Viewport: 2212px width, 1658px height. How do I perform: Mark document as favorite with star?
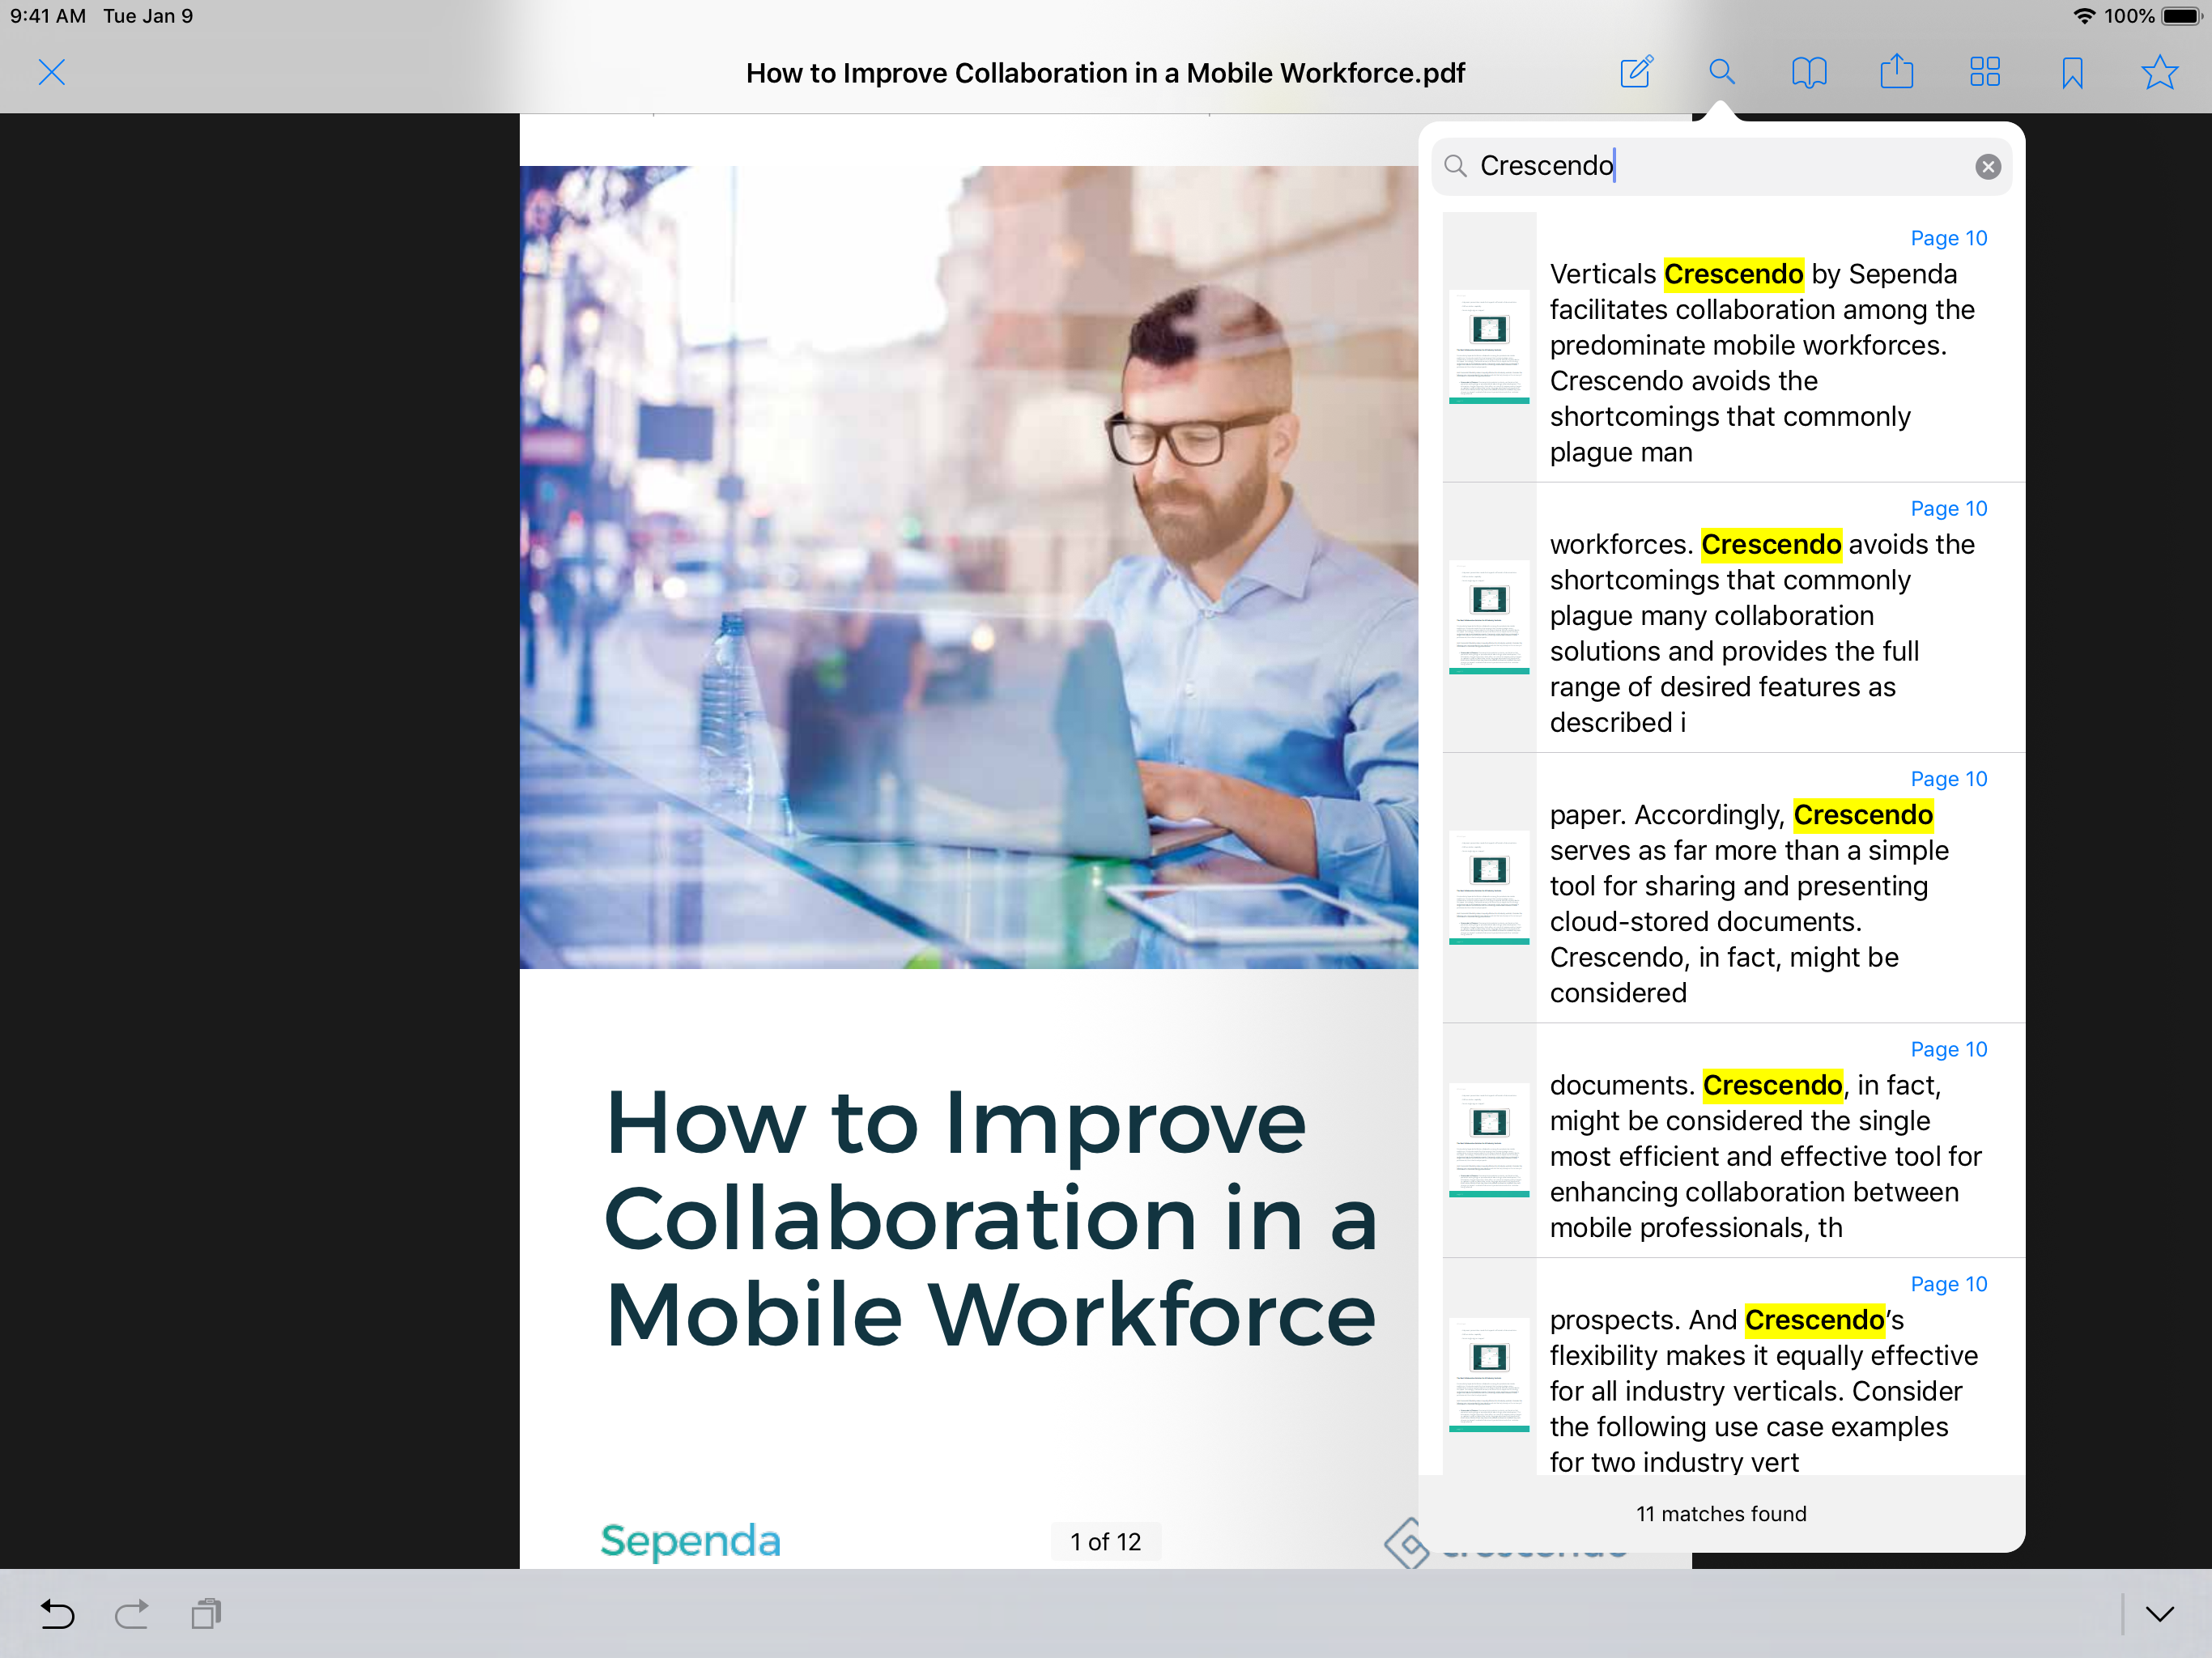coord(2159,73)
